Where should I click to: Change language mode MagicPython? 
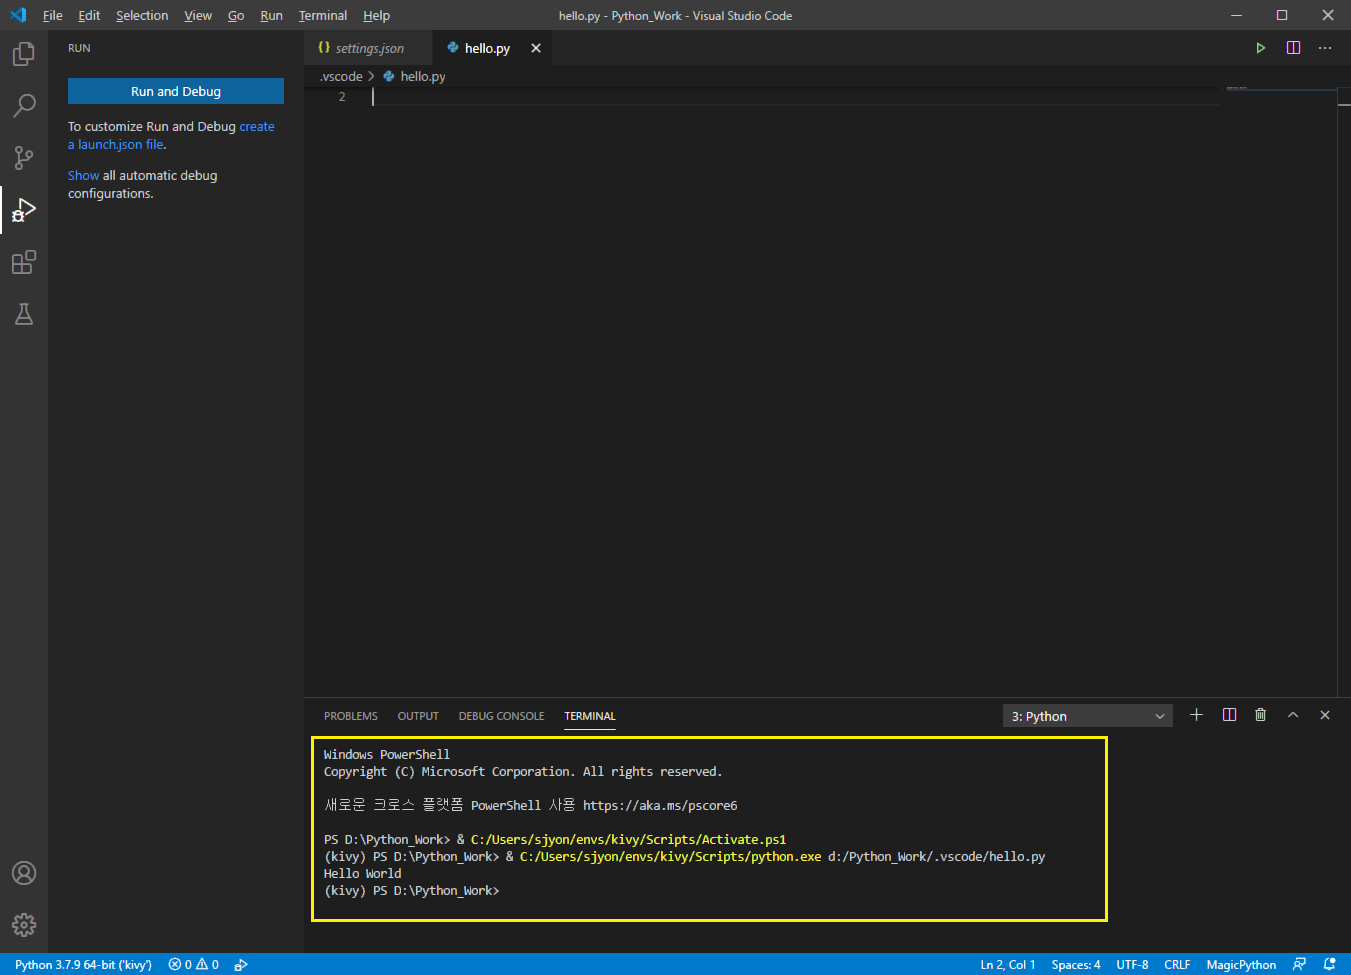point(1241,964)
